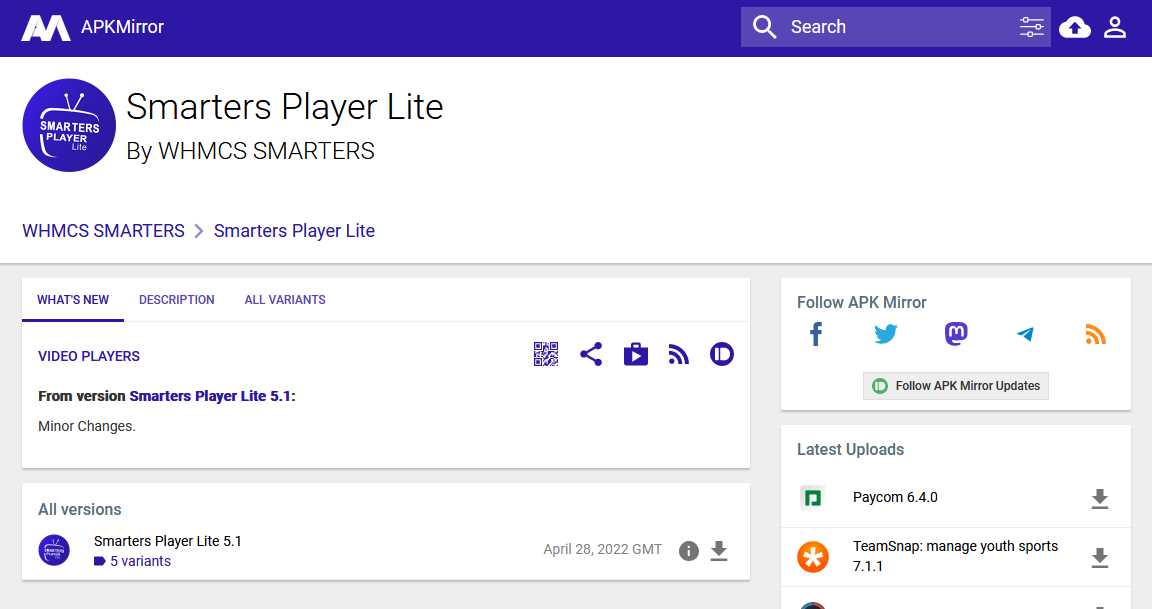Open WHMCS SMARTERS breadcrumb link
The height and width of the screenshot is (609, 1152).
click(104, 231)
